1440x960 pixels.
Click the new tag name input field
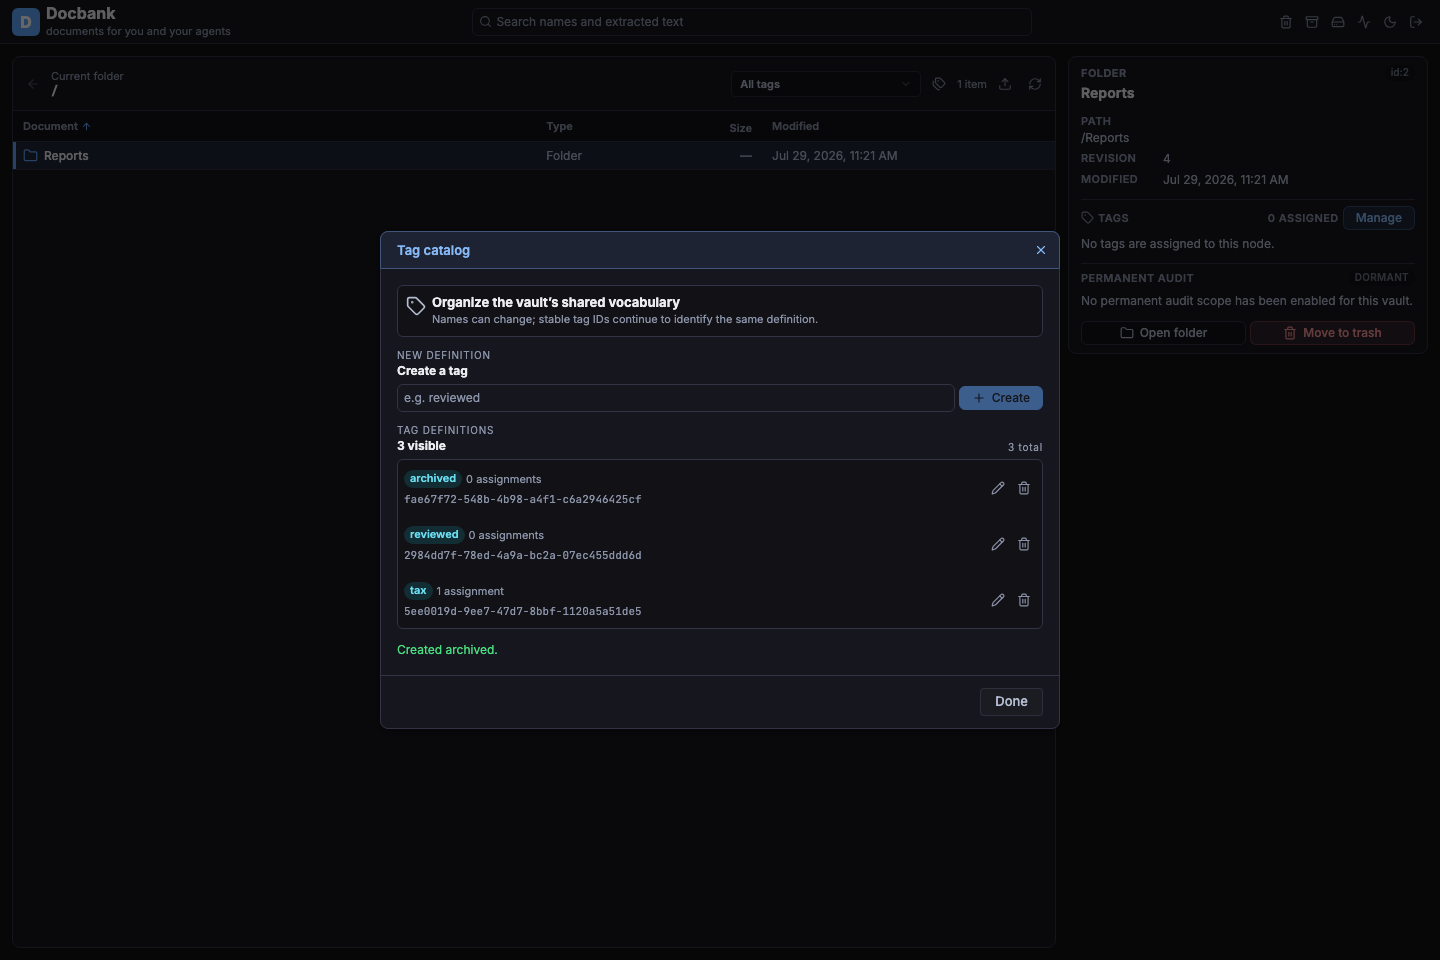click(x=675, y=398)
